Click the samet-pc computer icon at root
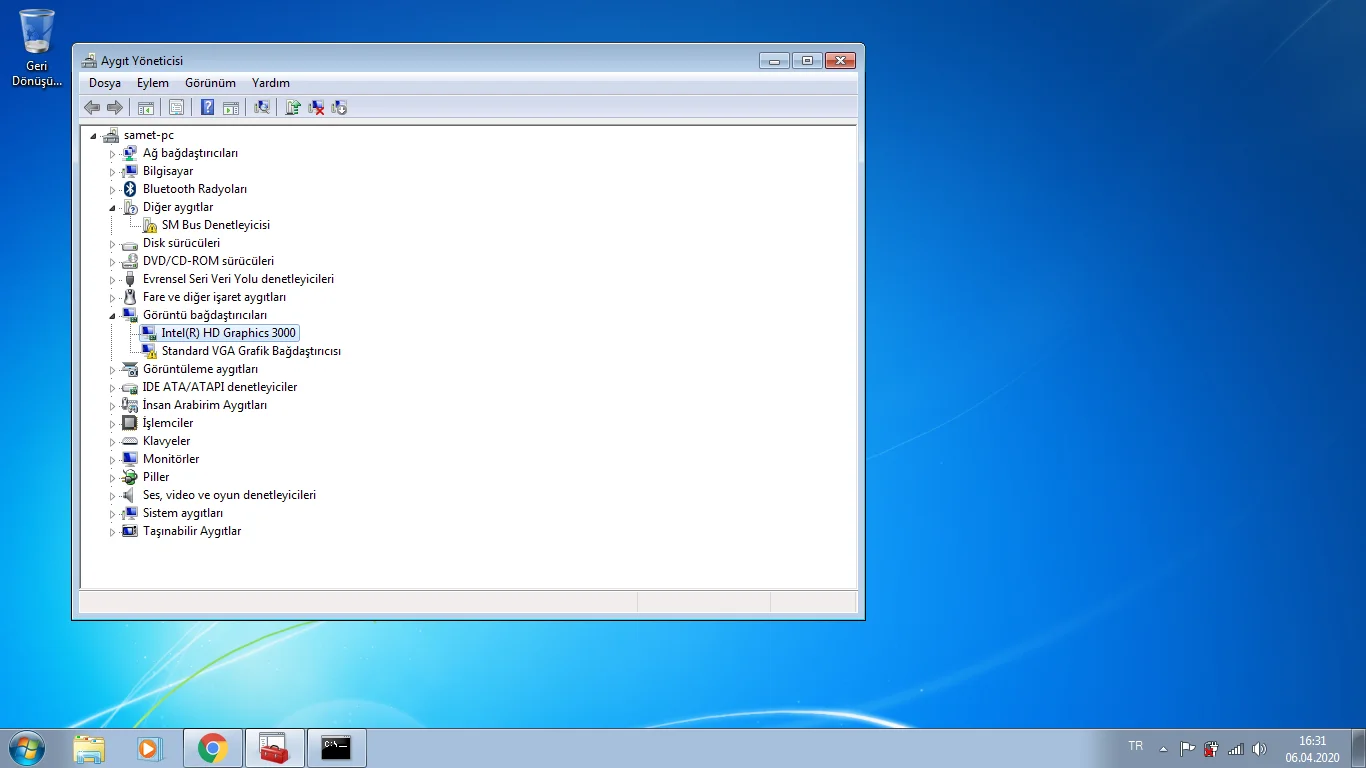This screenshot has height=768, width=1366. coord(110,135)
